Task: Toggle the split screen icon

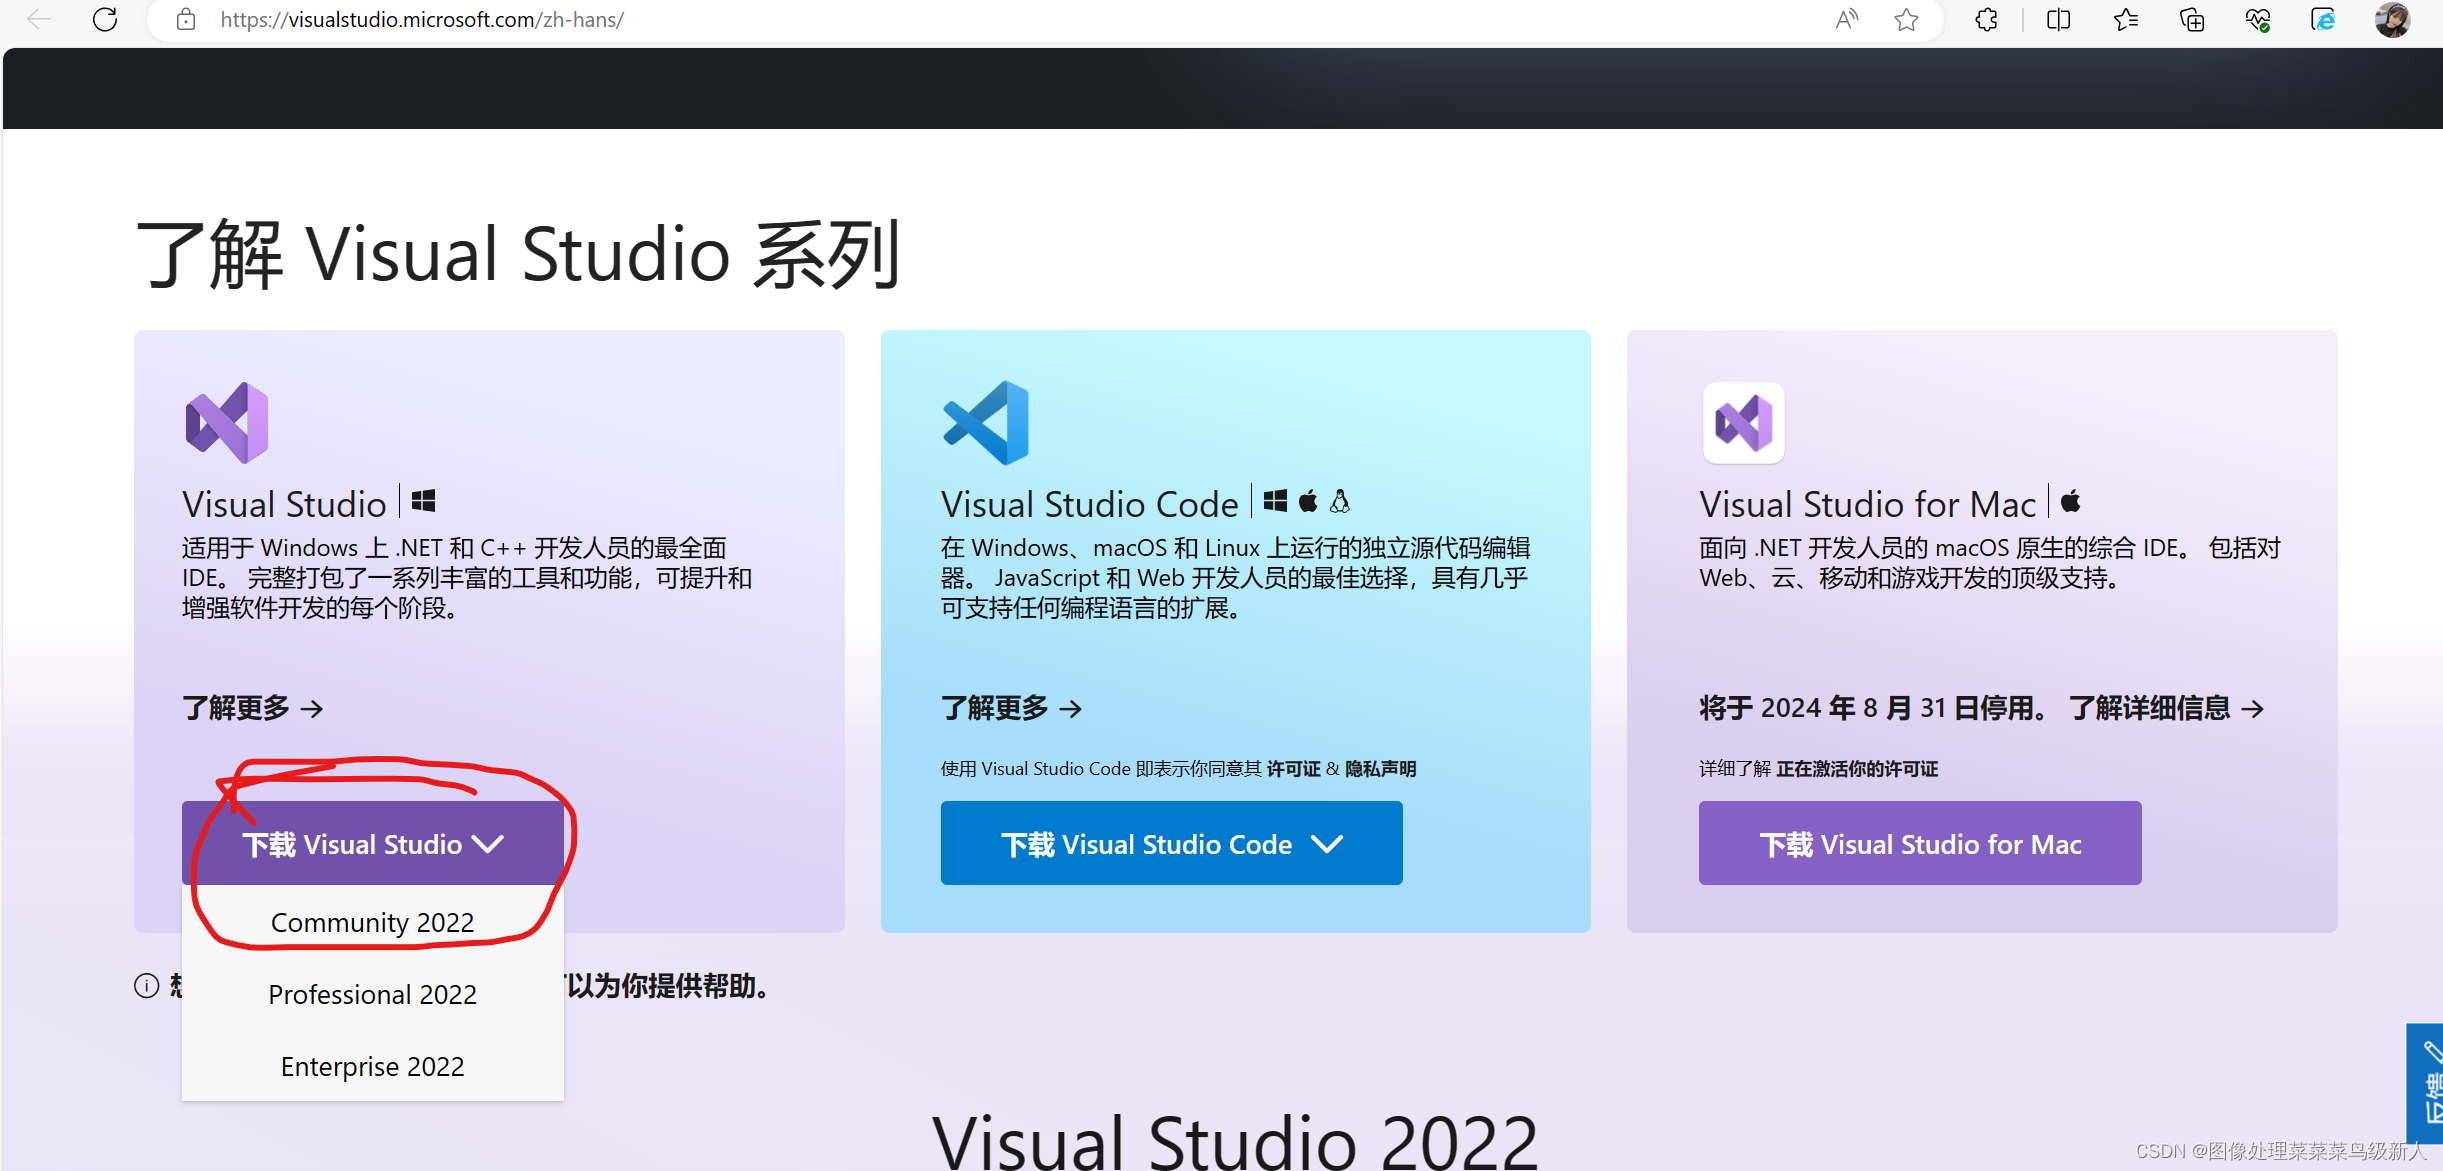Action: pyautogui.click(x=2058, y=19)
